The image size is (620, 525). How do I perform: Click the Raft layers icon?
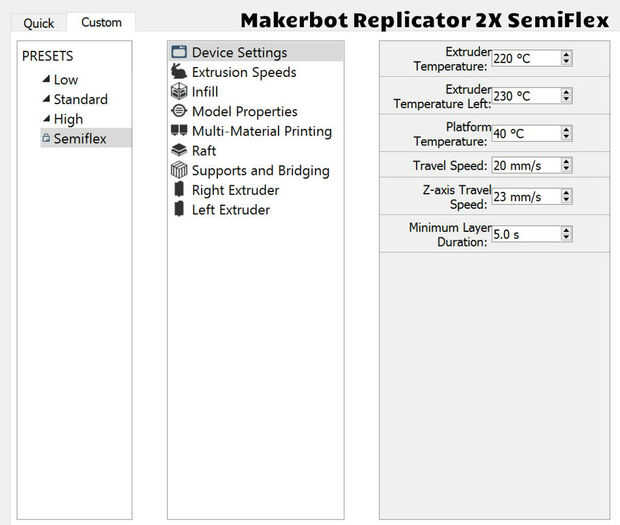click(x=179, y=150)
